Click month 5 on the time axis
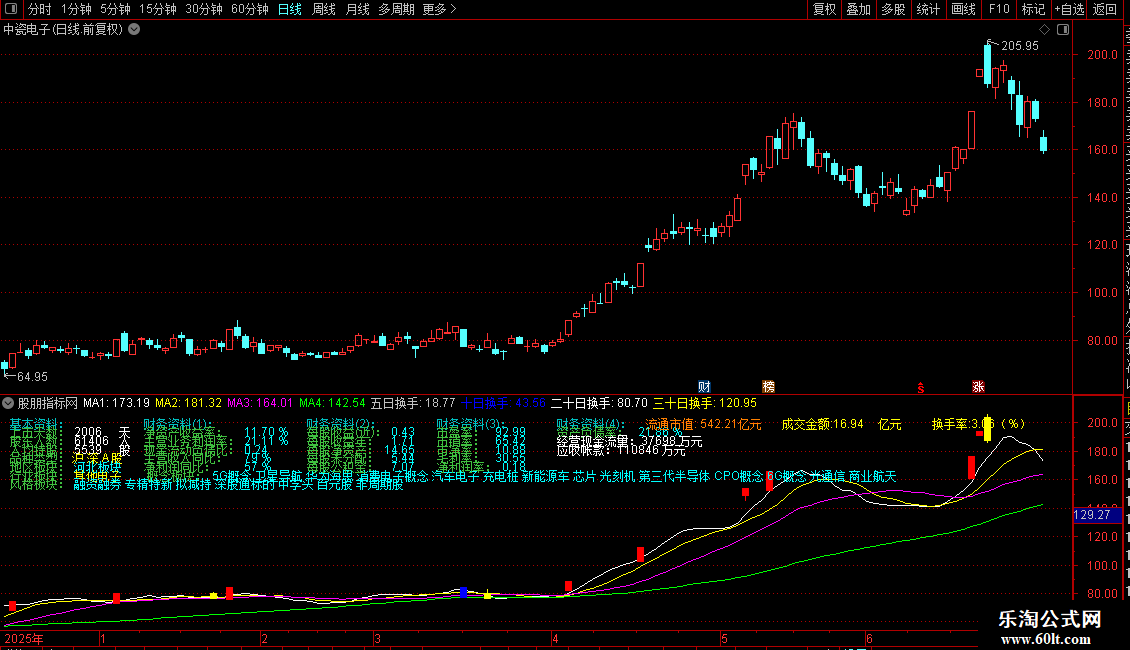Viewport: 1130px width, 650px height. [x=724, y=639]
